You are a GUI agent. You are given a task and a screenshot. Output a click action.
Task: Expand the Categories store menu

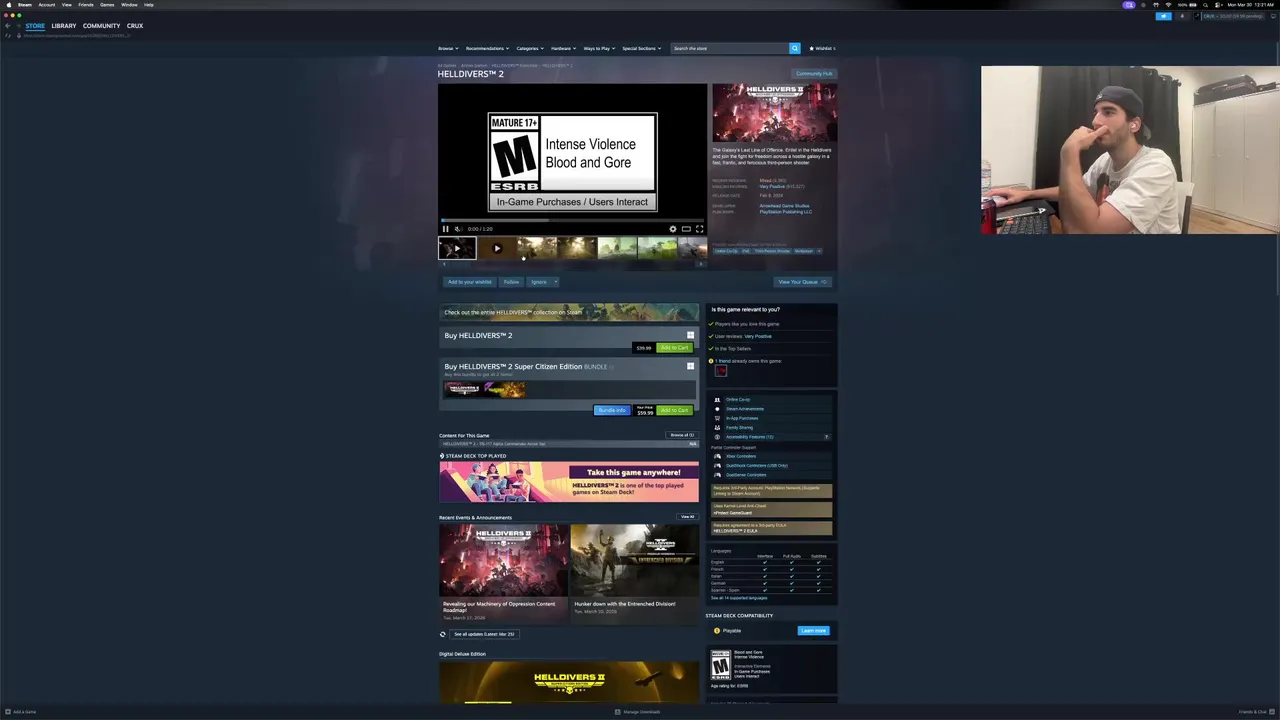pyautogui.click(x=530, y=48)
